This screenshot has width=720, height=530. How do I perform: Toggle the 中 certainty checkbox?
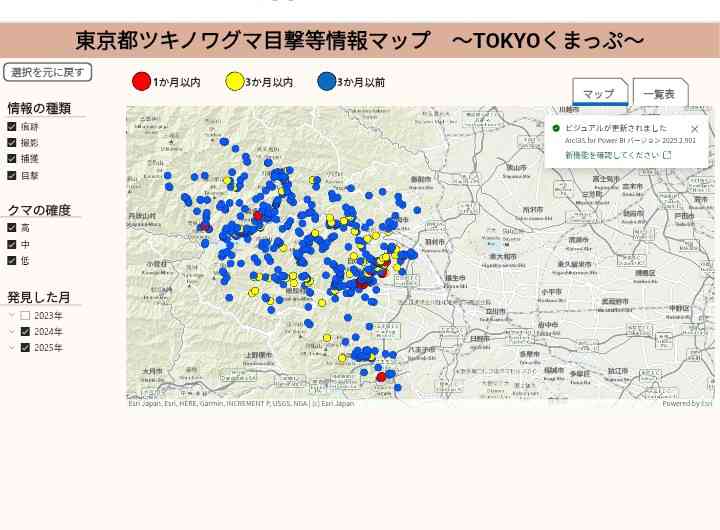12,244
